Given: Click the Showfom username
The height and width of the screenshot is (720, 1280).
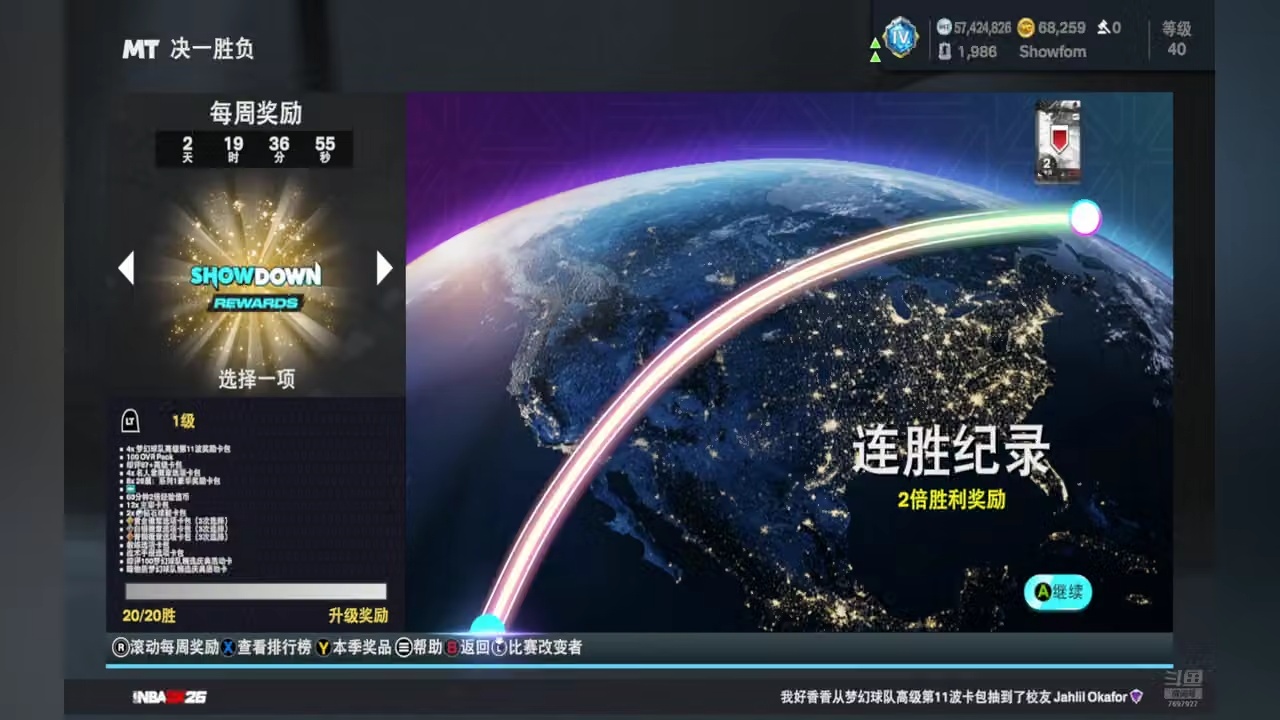Looking at the screenshot, I should click(1052, 52).
